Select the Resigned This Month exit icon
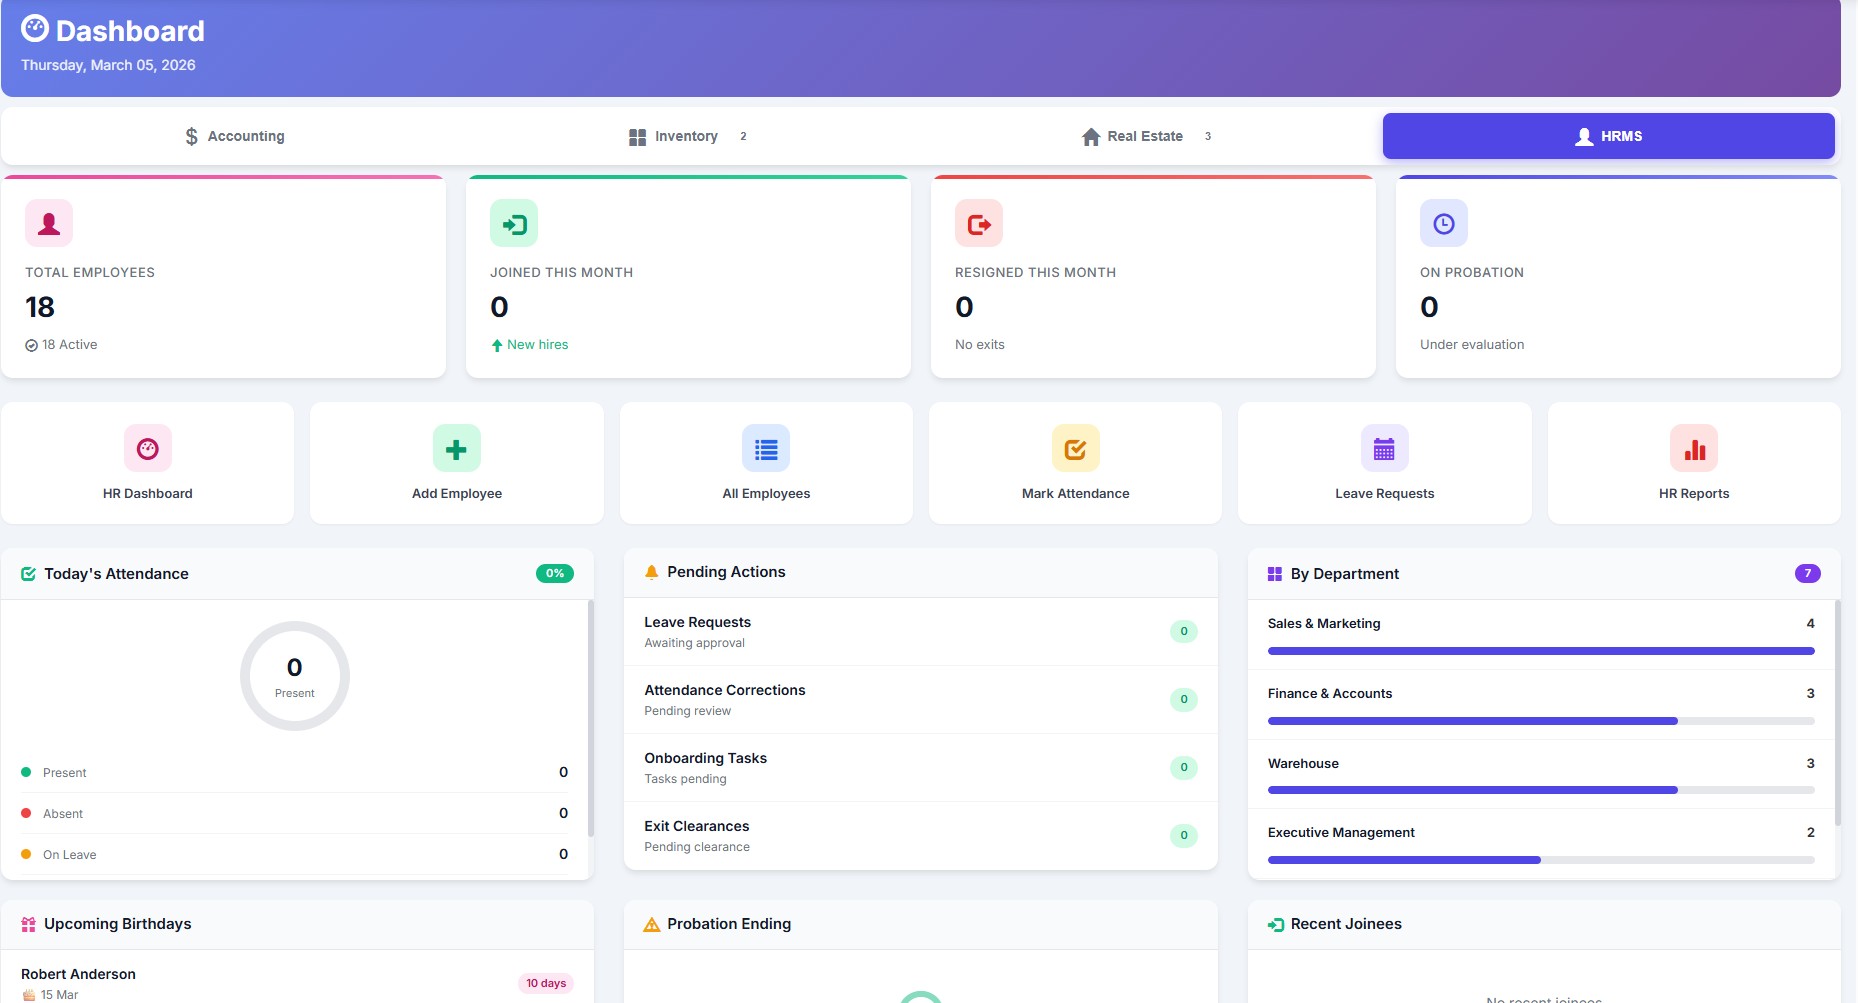The height and width of the screenshot is (1003, 1858). [x=978, y=223]
